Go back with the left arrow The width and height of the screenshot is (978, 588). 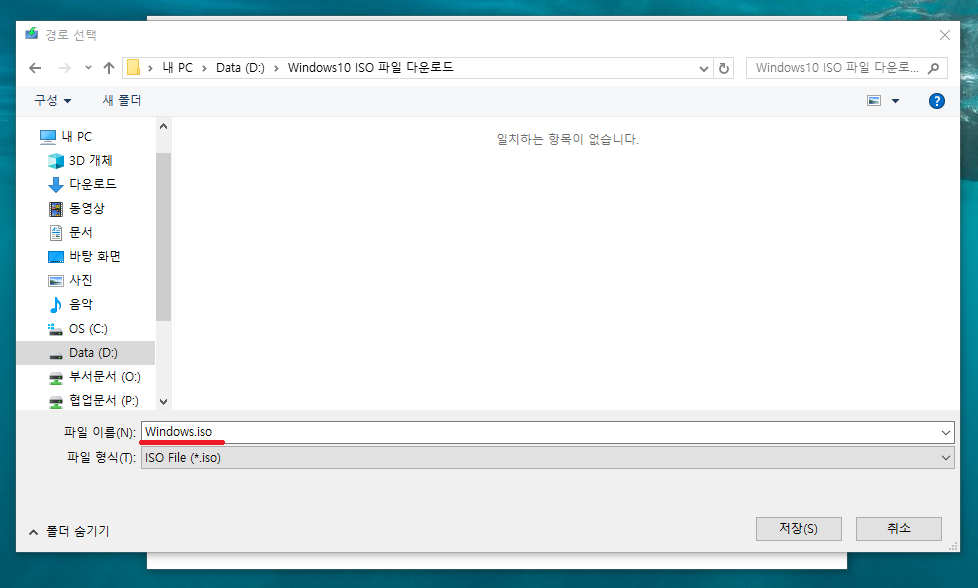(35, 68)
